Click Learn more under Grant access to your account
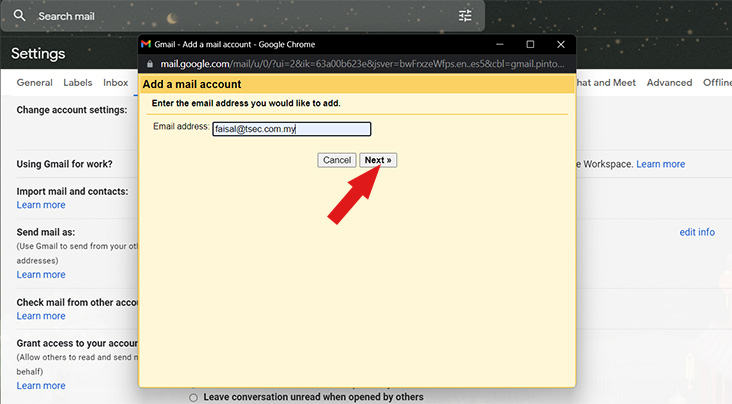The image size is (732, 404). (x=41, y=386)
